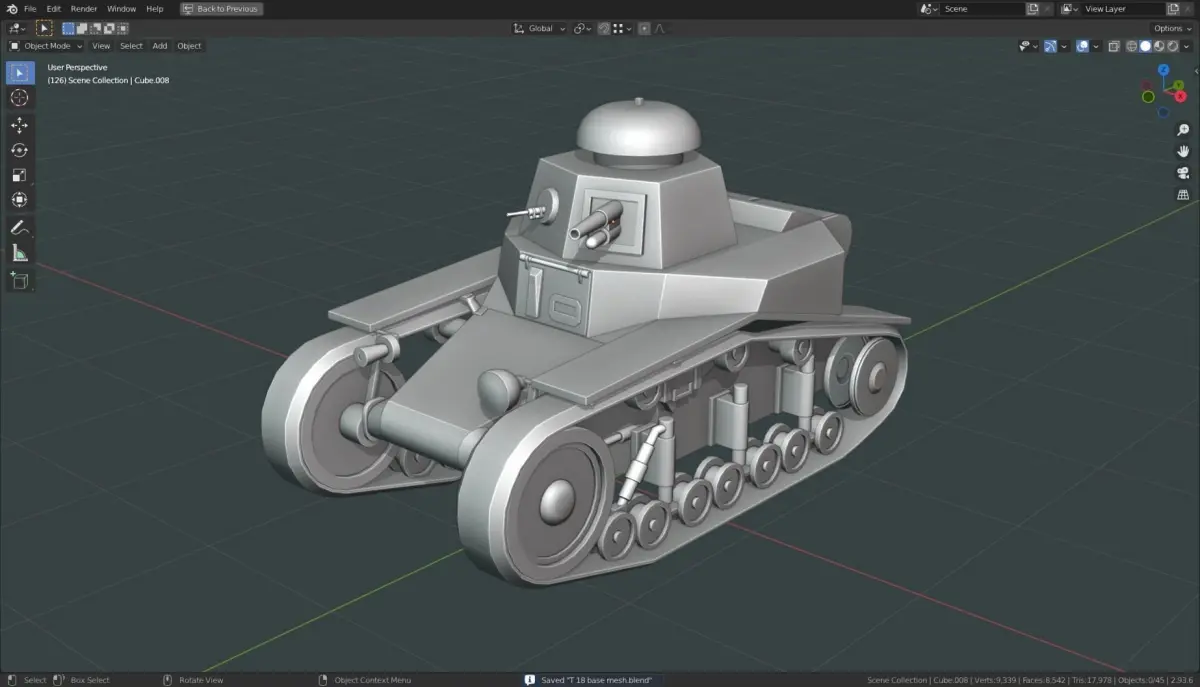Screen dimensions: 1200x687
Task: Activate the Annotate pencil tool
Action: click(x=20, y=228)
